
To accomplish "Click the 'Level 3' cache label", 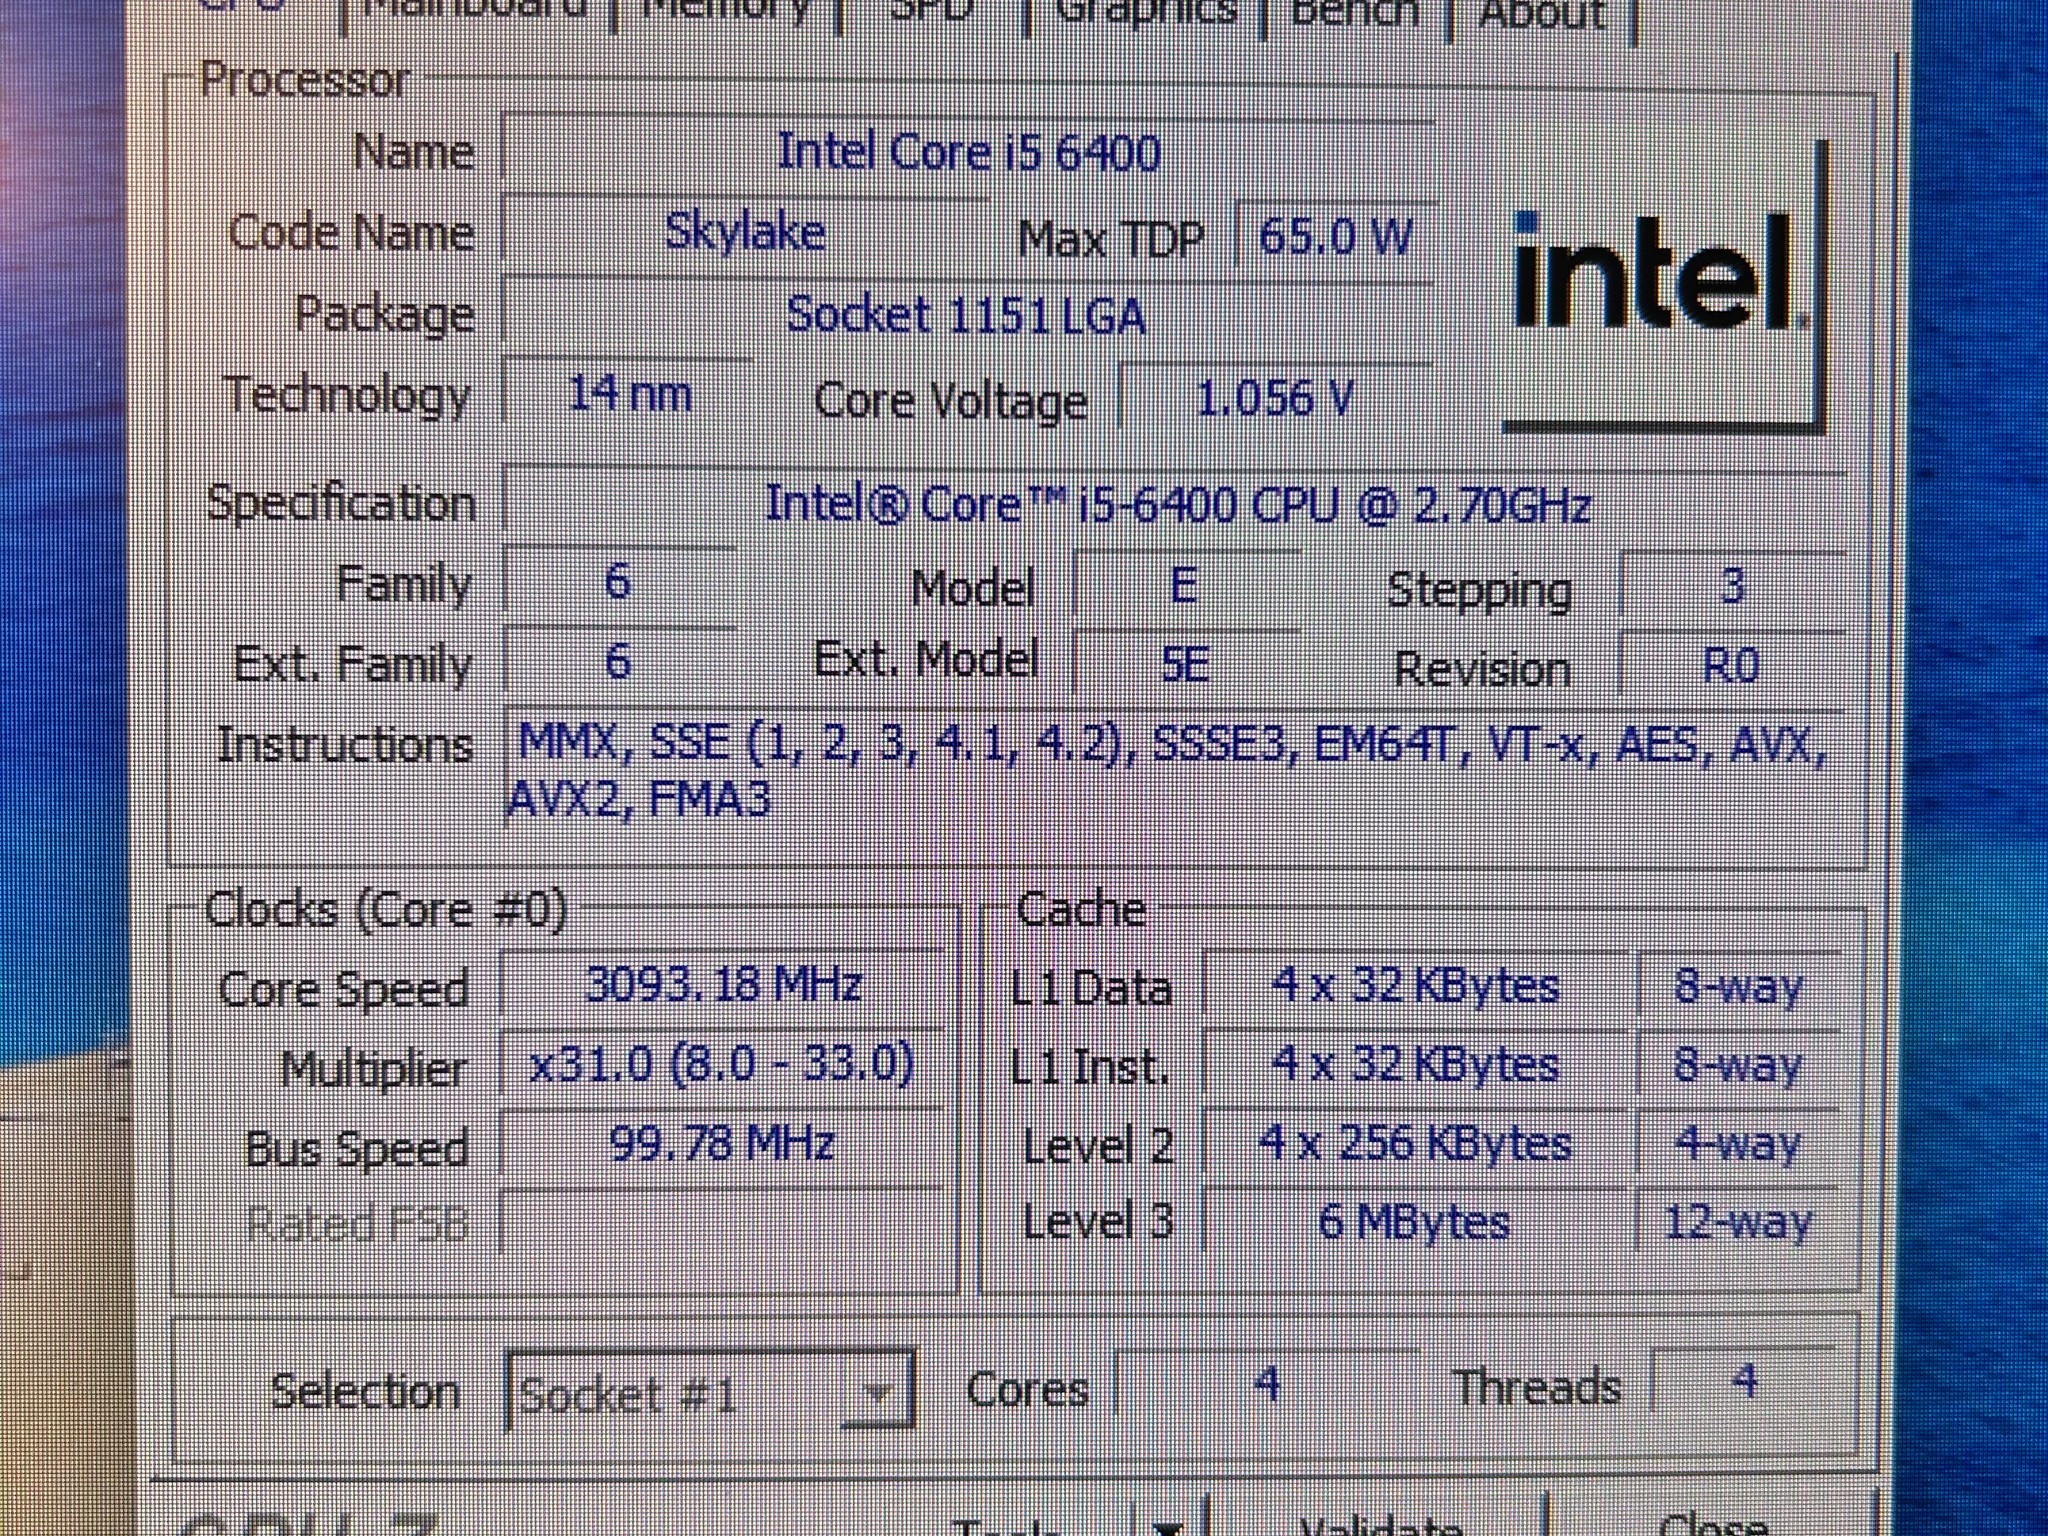I will point(1097,1222).
